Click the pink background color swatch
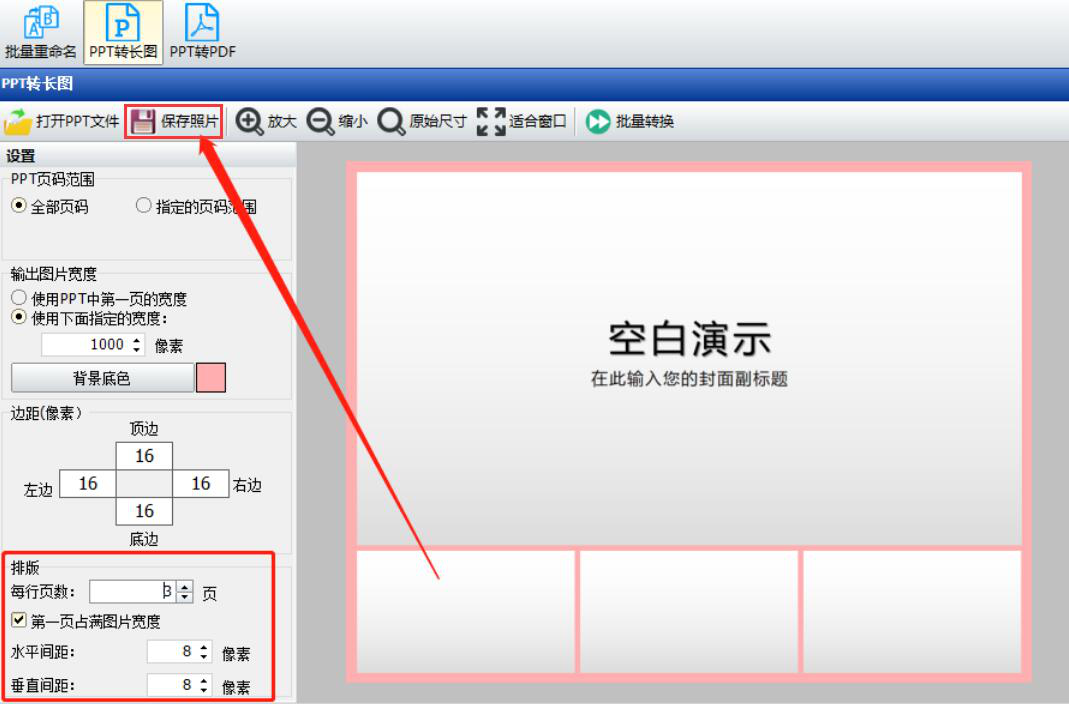The image size is (1069, 704). point(211,378)
